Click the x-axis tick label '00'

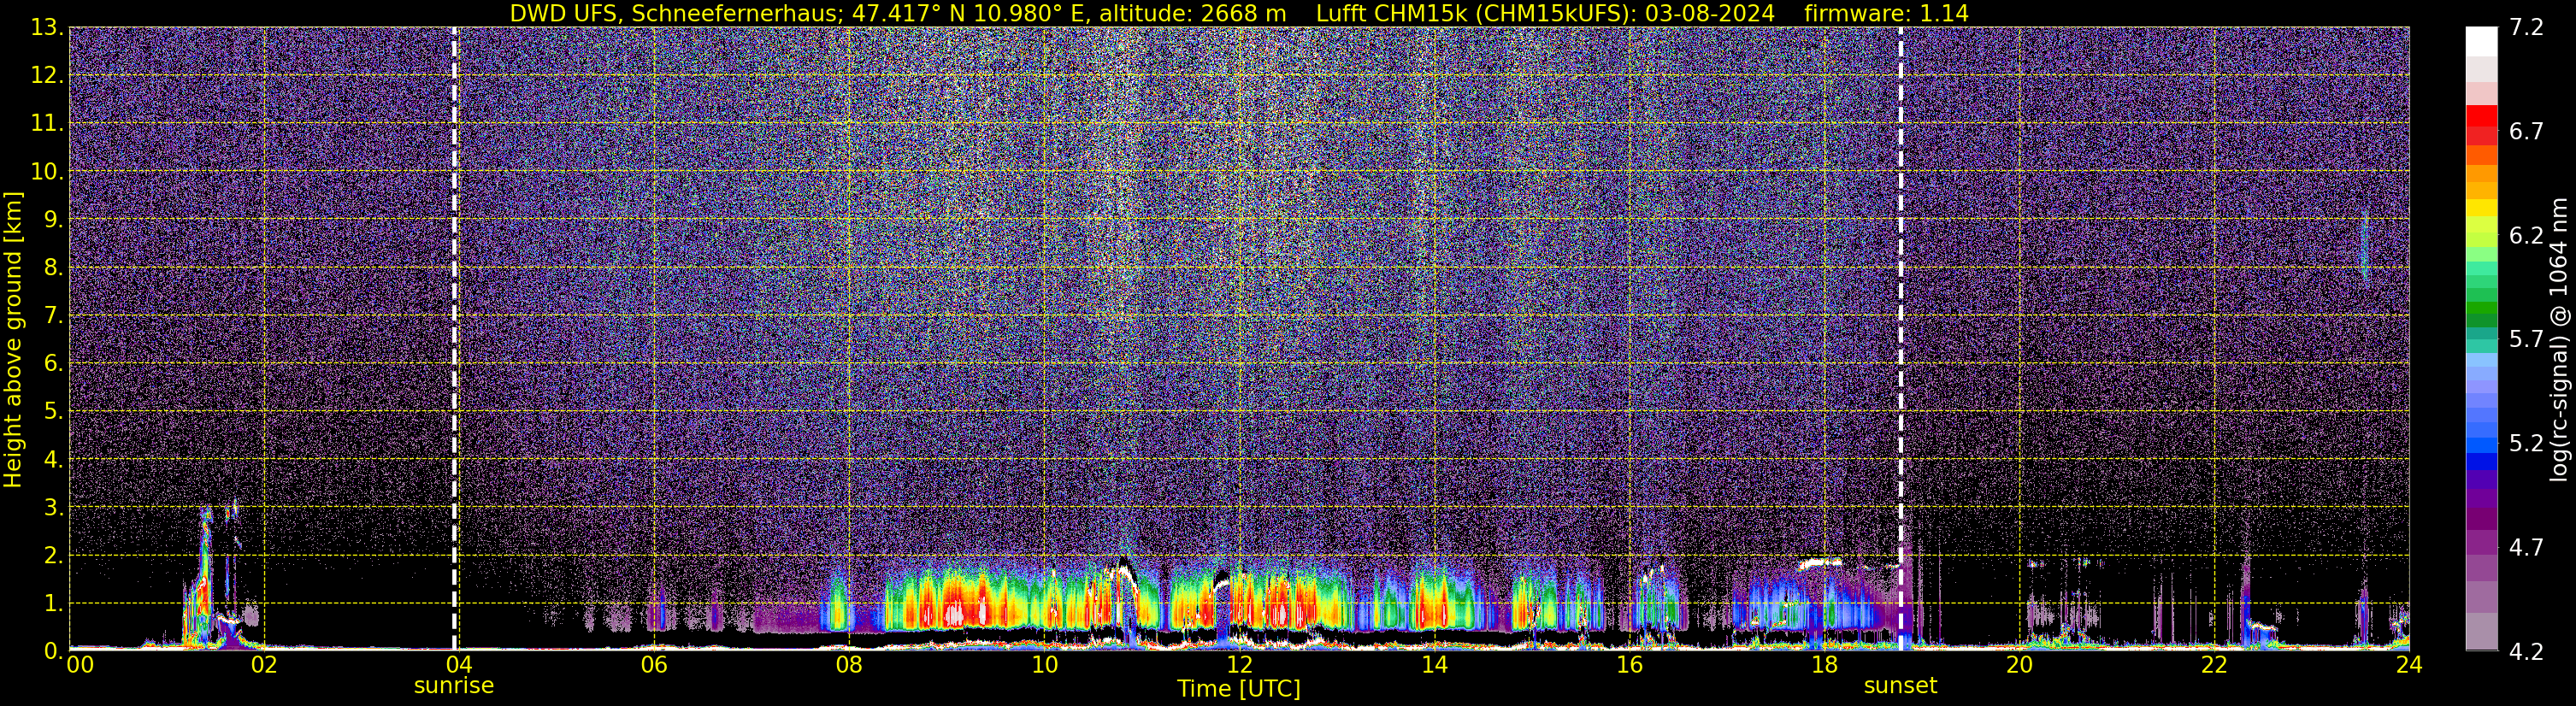click(x=80, y=665)
